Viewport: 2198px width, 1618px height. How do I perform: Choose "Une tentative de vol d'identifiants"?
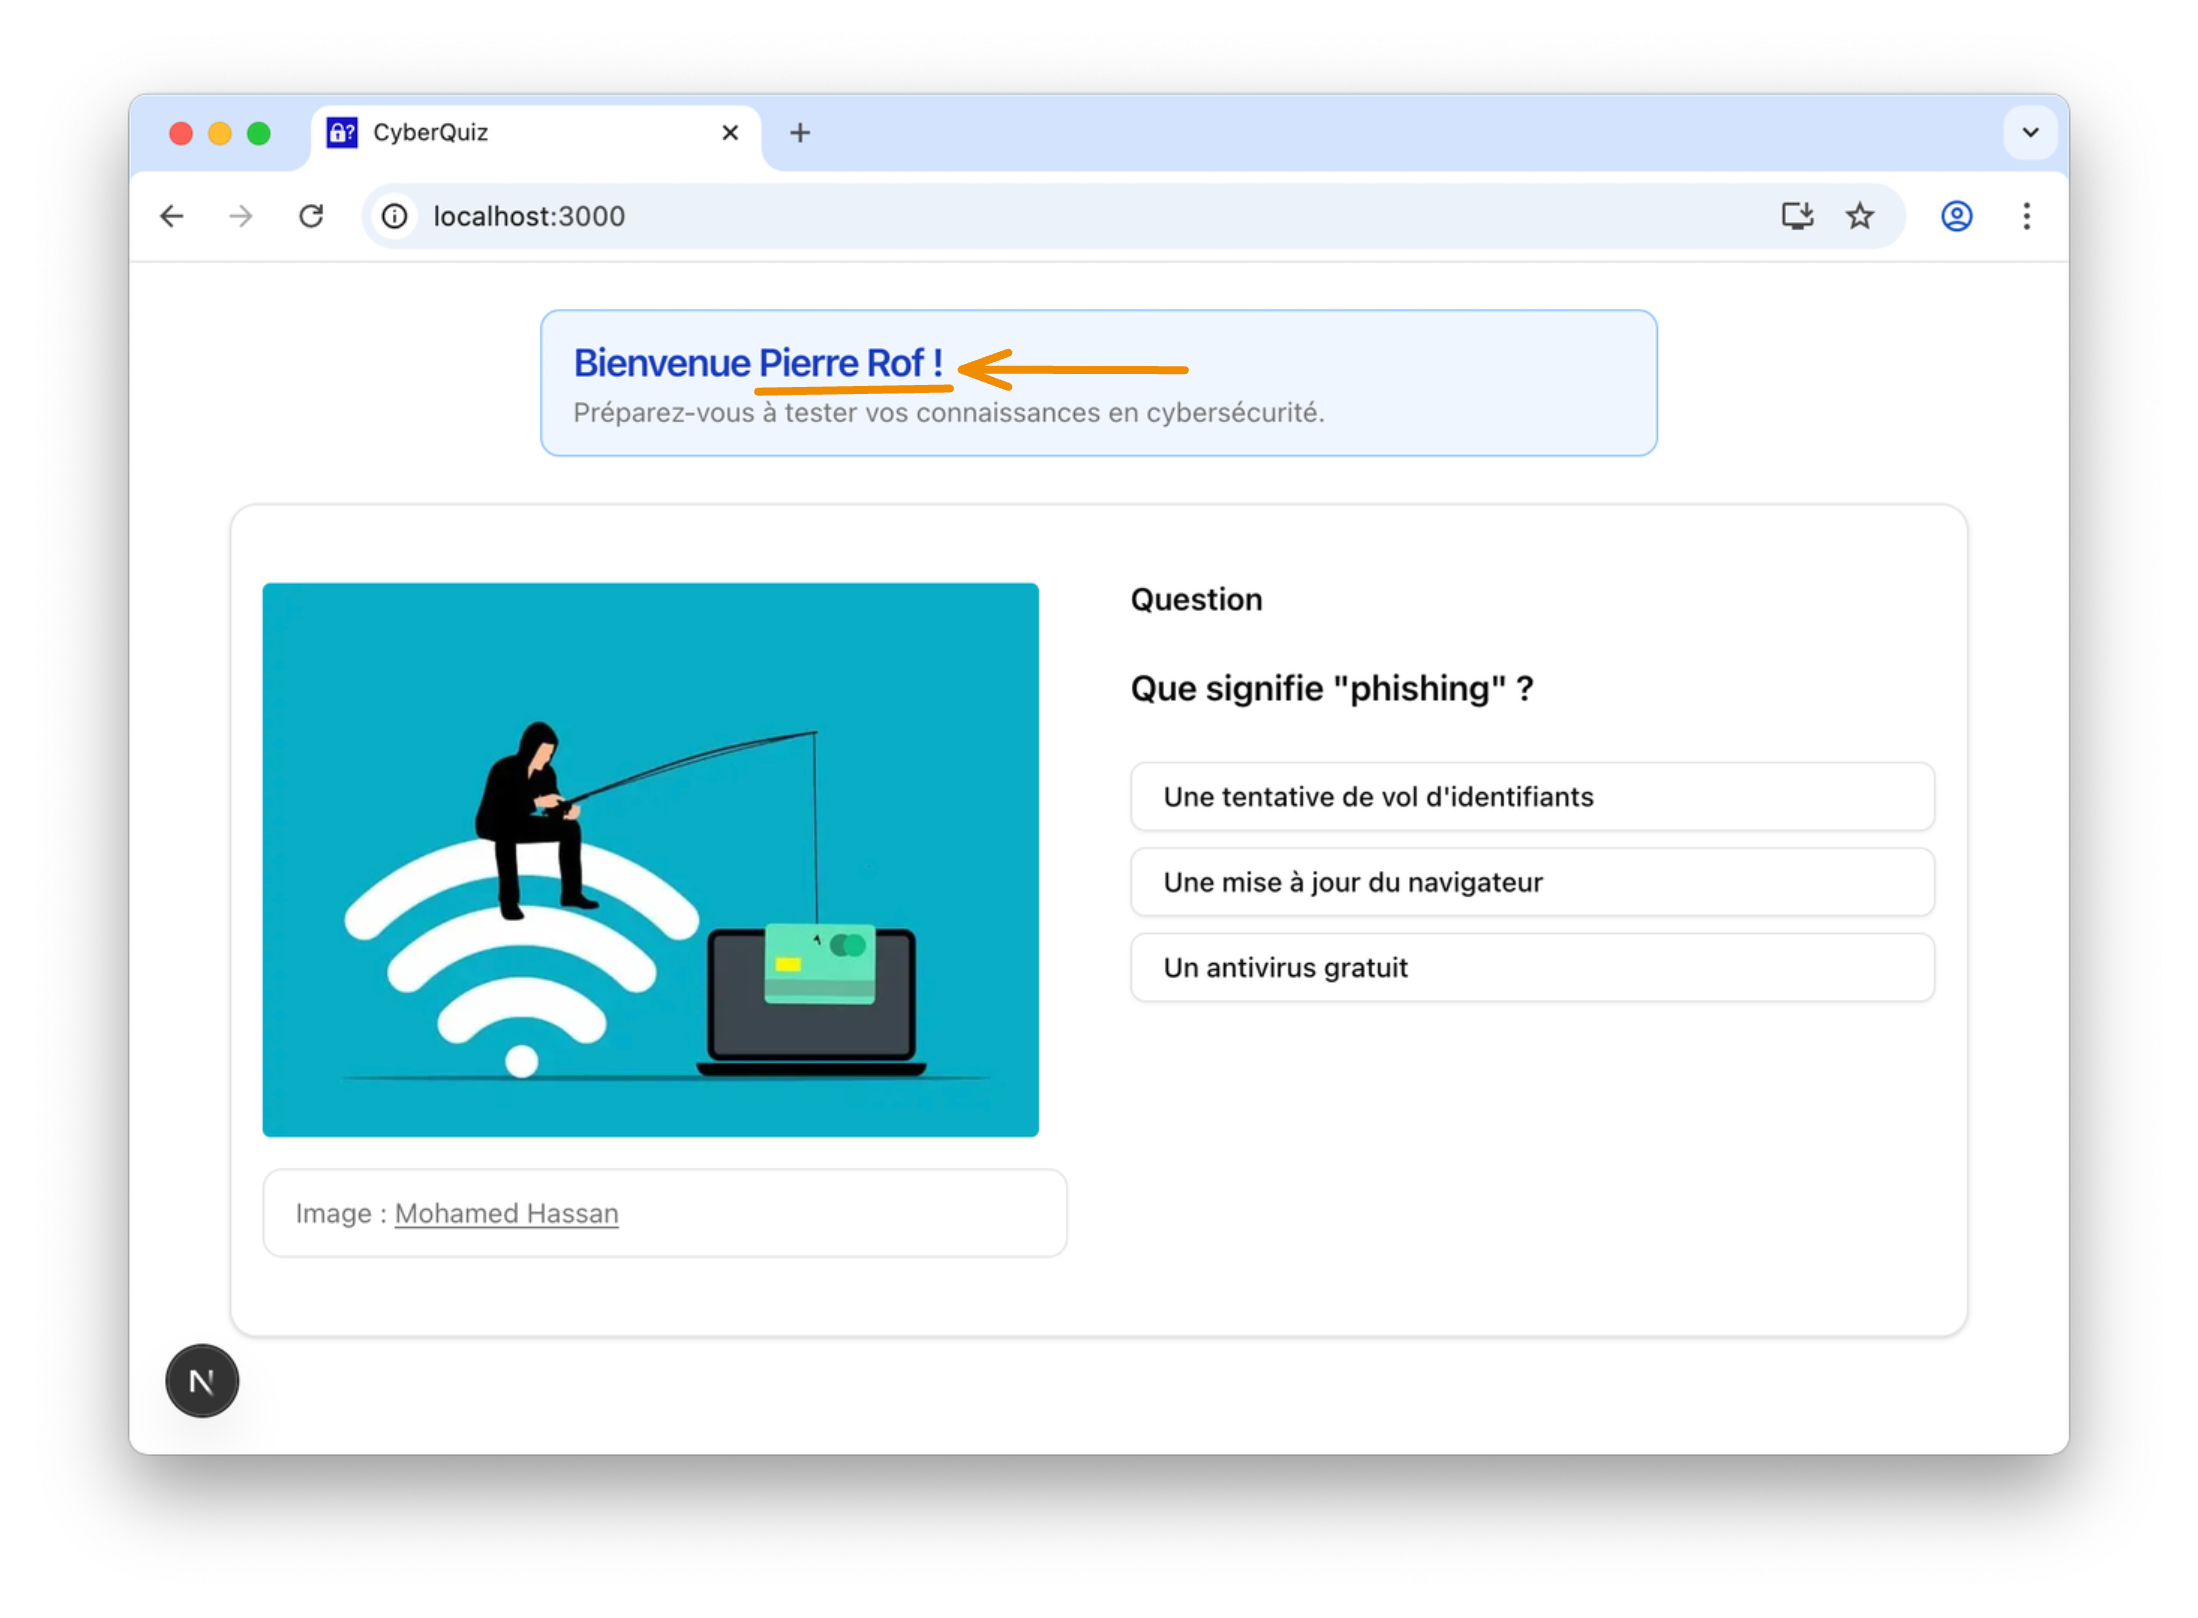[x=1532, y=797]
